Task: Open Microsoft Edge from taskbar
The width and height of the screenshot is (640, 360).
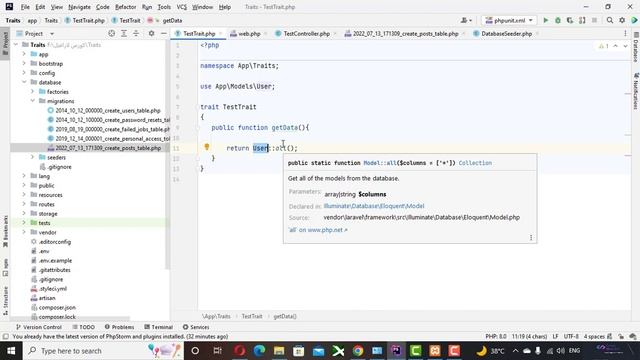Action: (259, 351)
